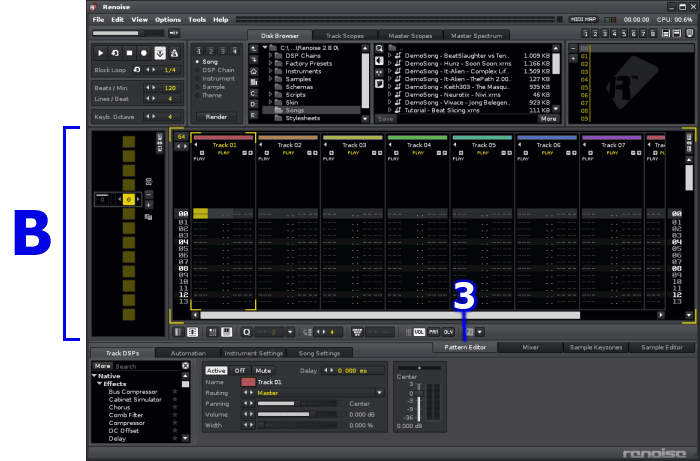Select the D: drive button
Viewport: 700px width, 461px height.
(x=254, y=104)
